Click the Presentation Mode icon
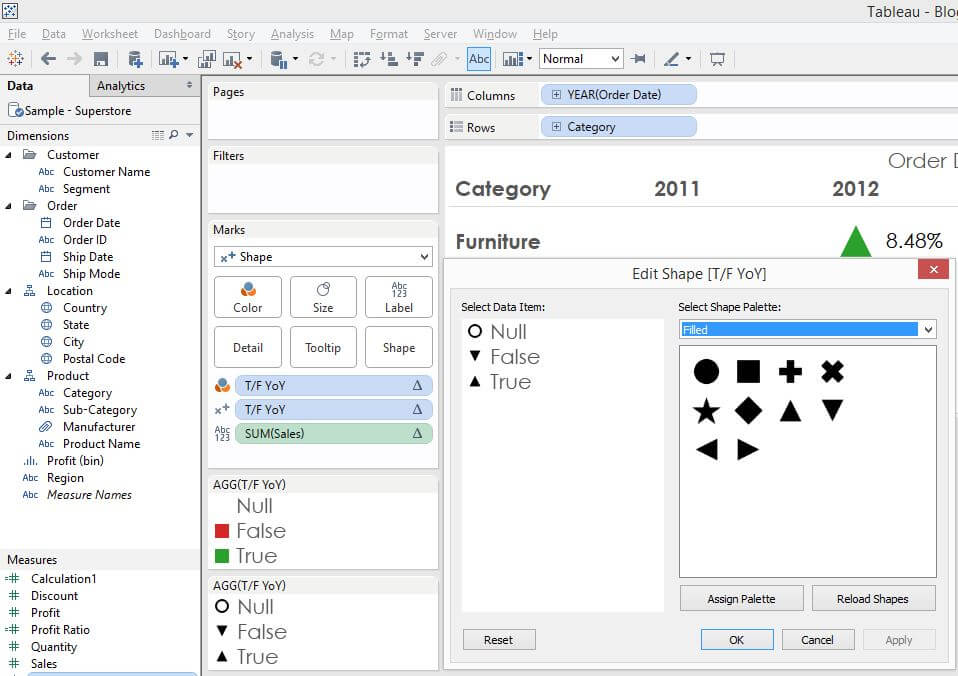This screenshot has height=676, width=958. pos(717,59)
